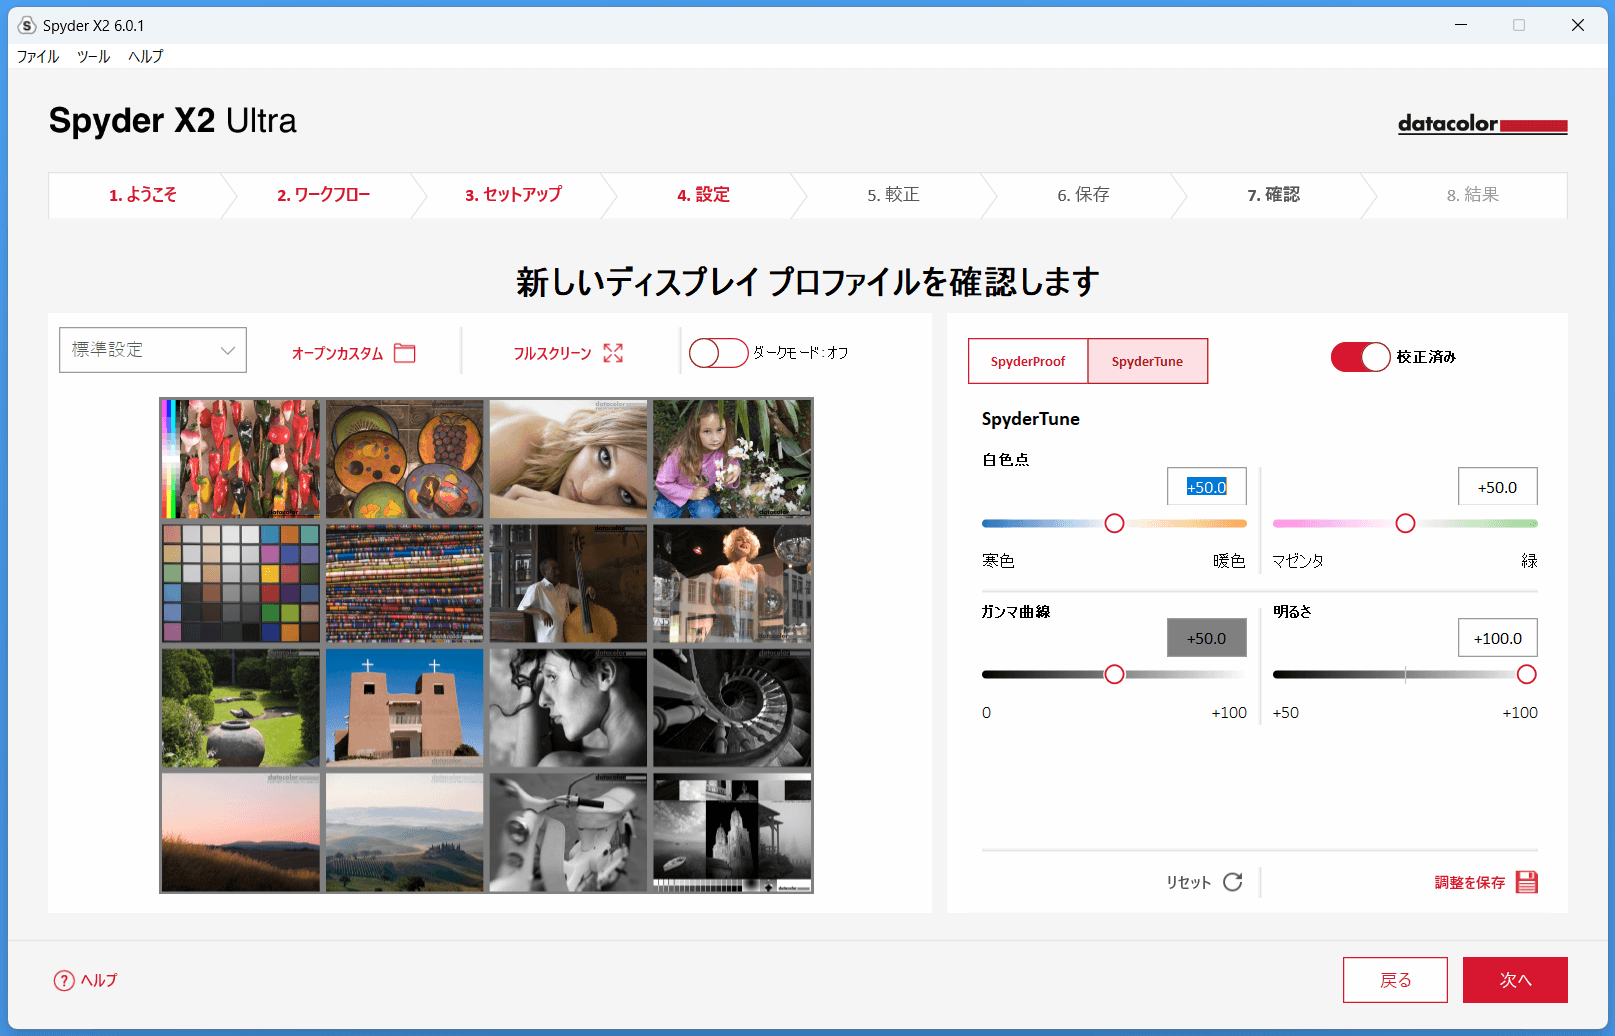The height and width of the screenshot is (1036, 1615).
Task: Click the cool-warm white point value field
Action: [x=1207, y=487]
